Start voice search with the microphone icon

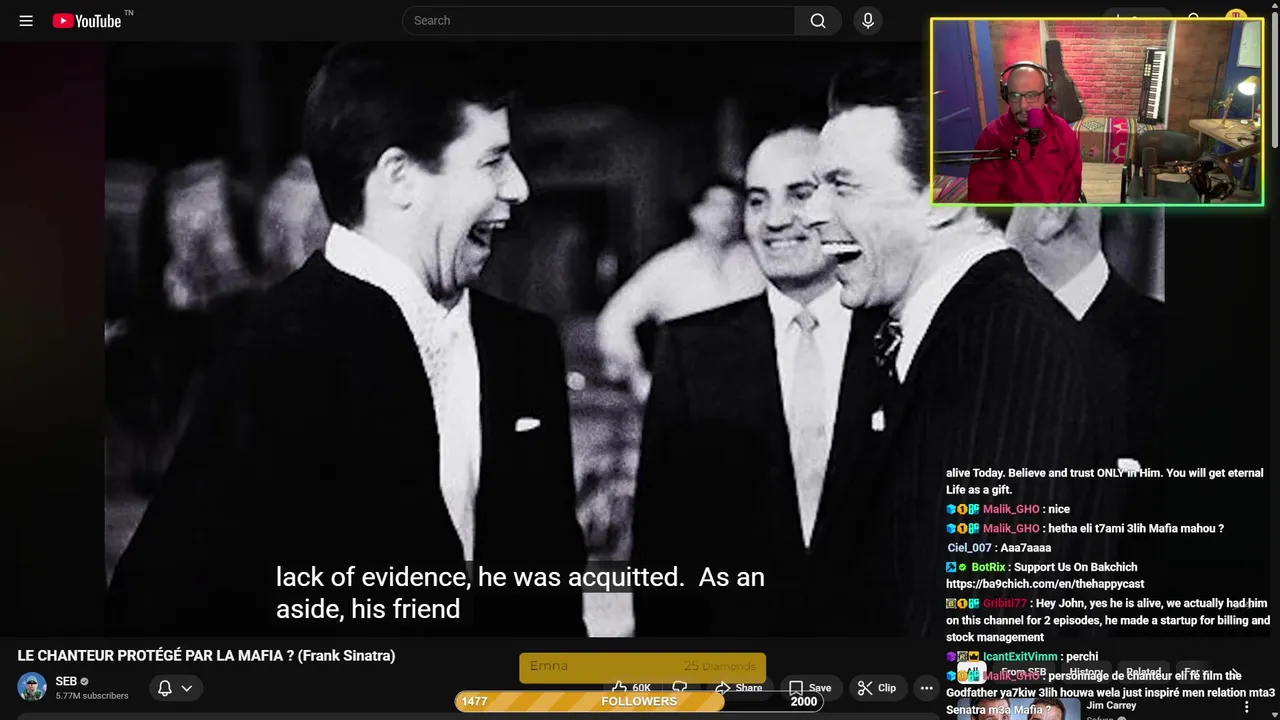point(867,21)
